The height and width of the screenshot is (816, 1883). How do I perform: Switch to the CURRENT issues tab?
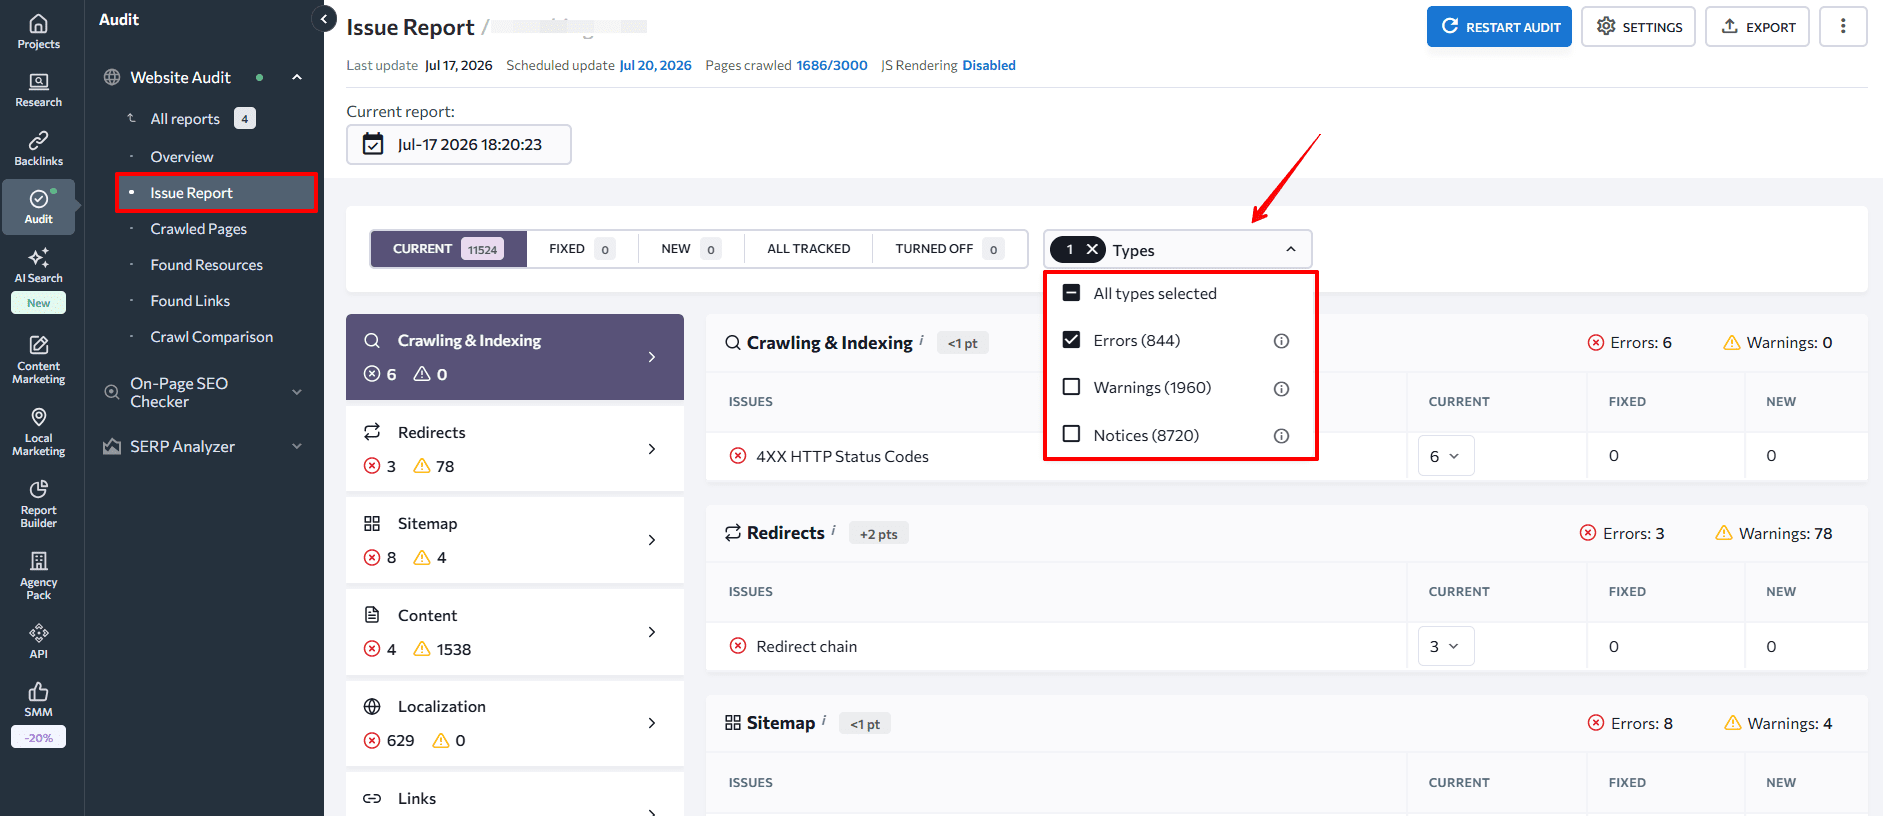pos(448,249)
